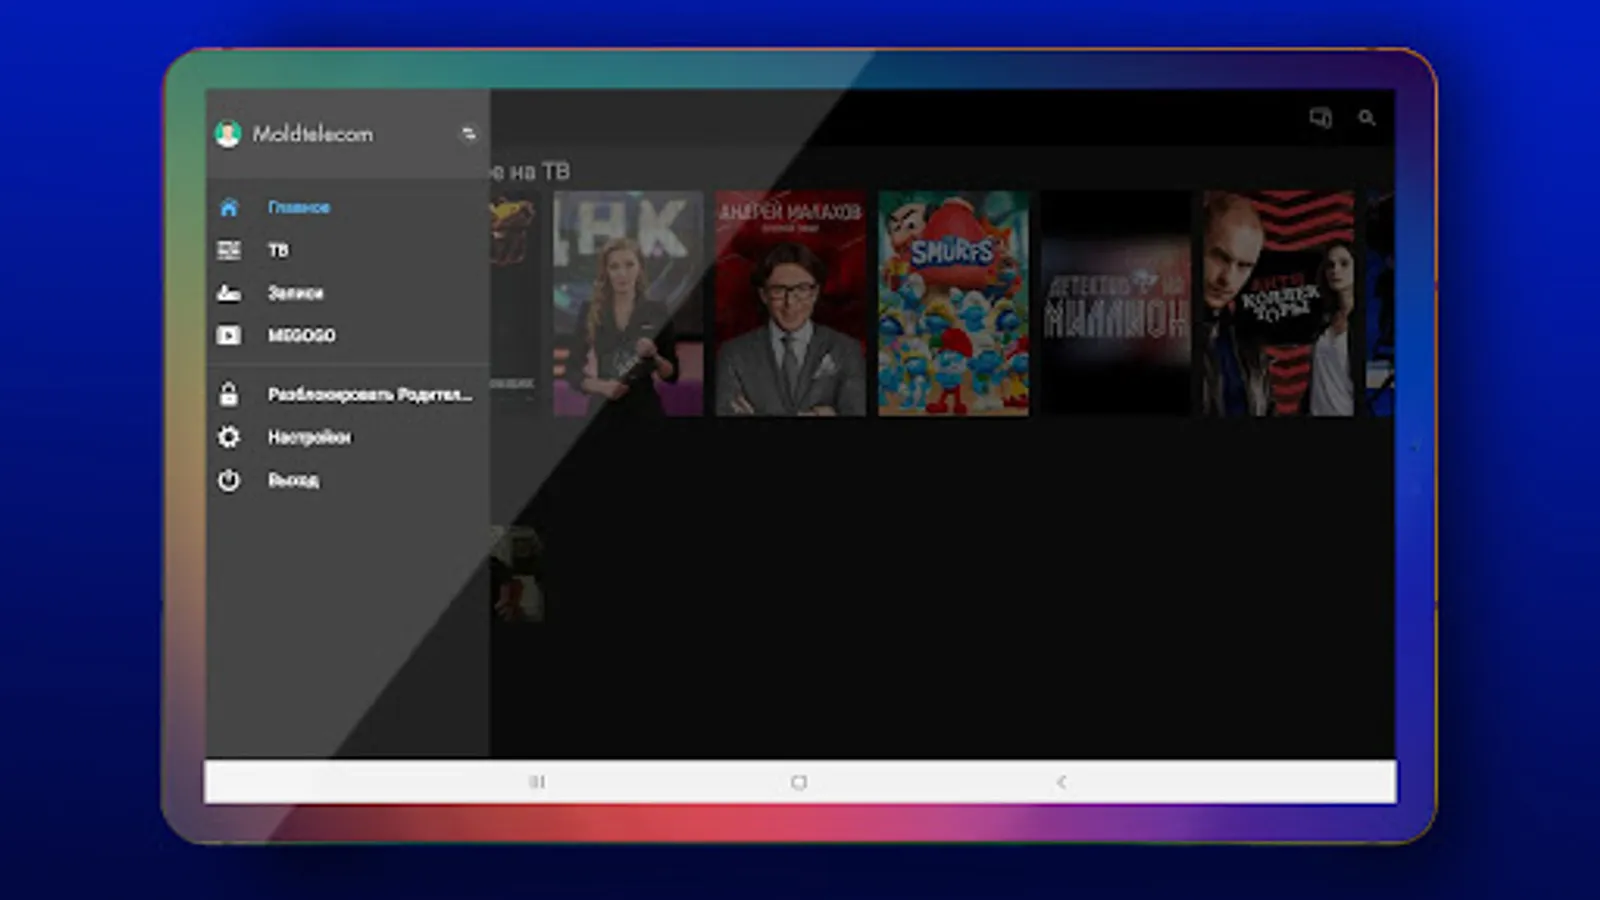Open the search magnifier icon
1600x900 pixels.
click(x=1366, y=119)
